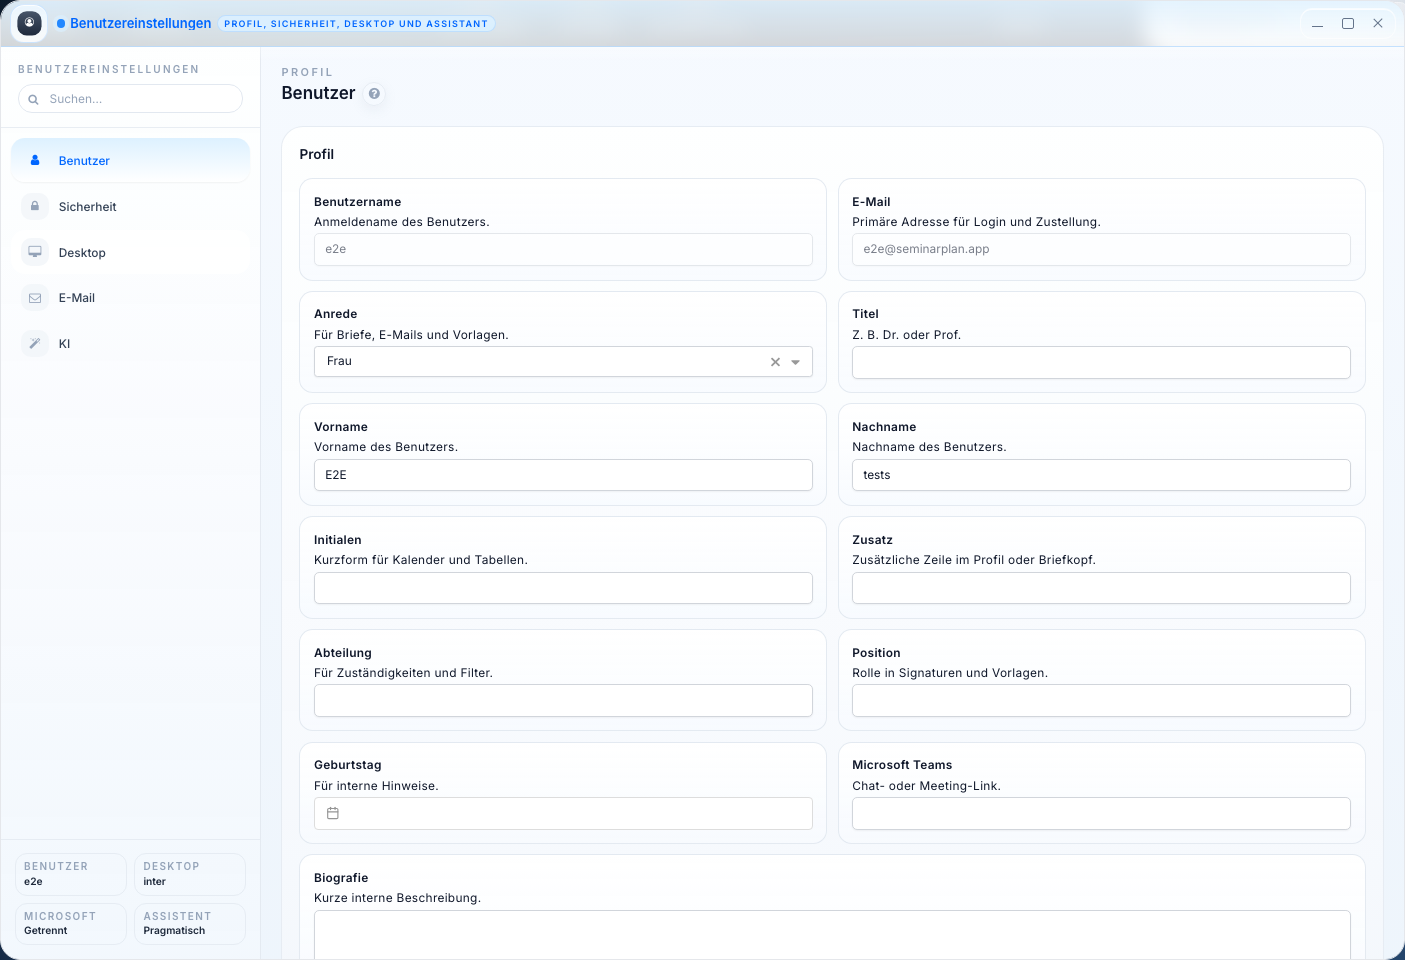Click the lock icon for Sicherheit
The height and width of the screenshot is (960, 1405).
point(35,206)
